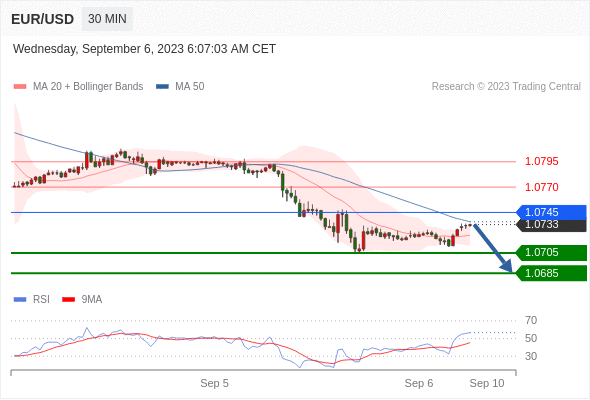Image resolution: width=590 pixels, height=400 pixels.
Task: Click the Sep 10 date axis label
Action: pos(487,383)
